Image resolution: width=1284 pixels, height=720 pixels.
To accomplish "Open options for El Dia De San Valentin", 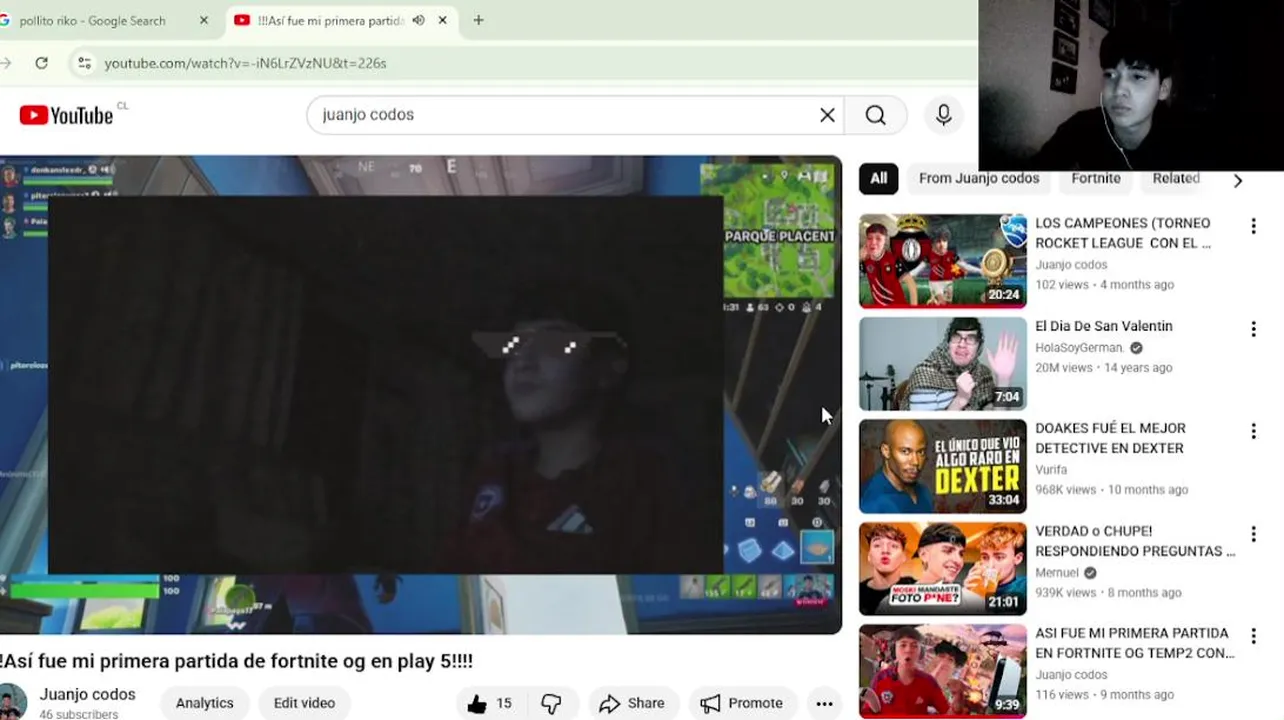I will click(x=1253, y=329).
